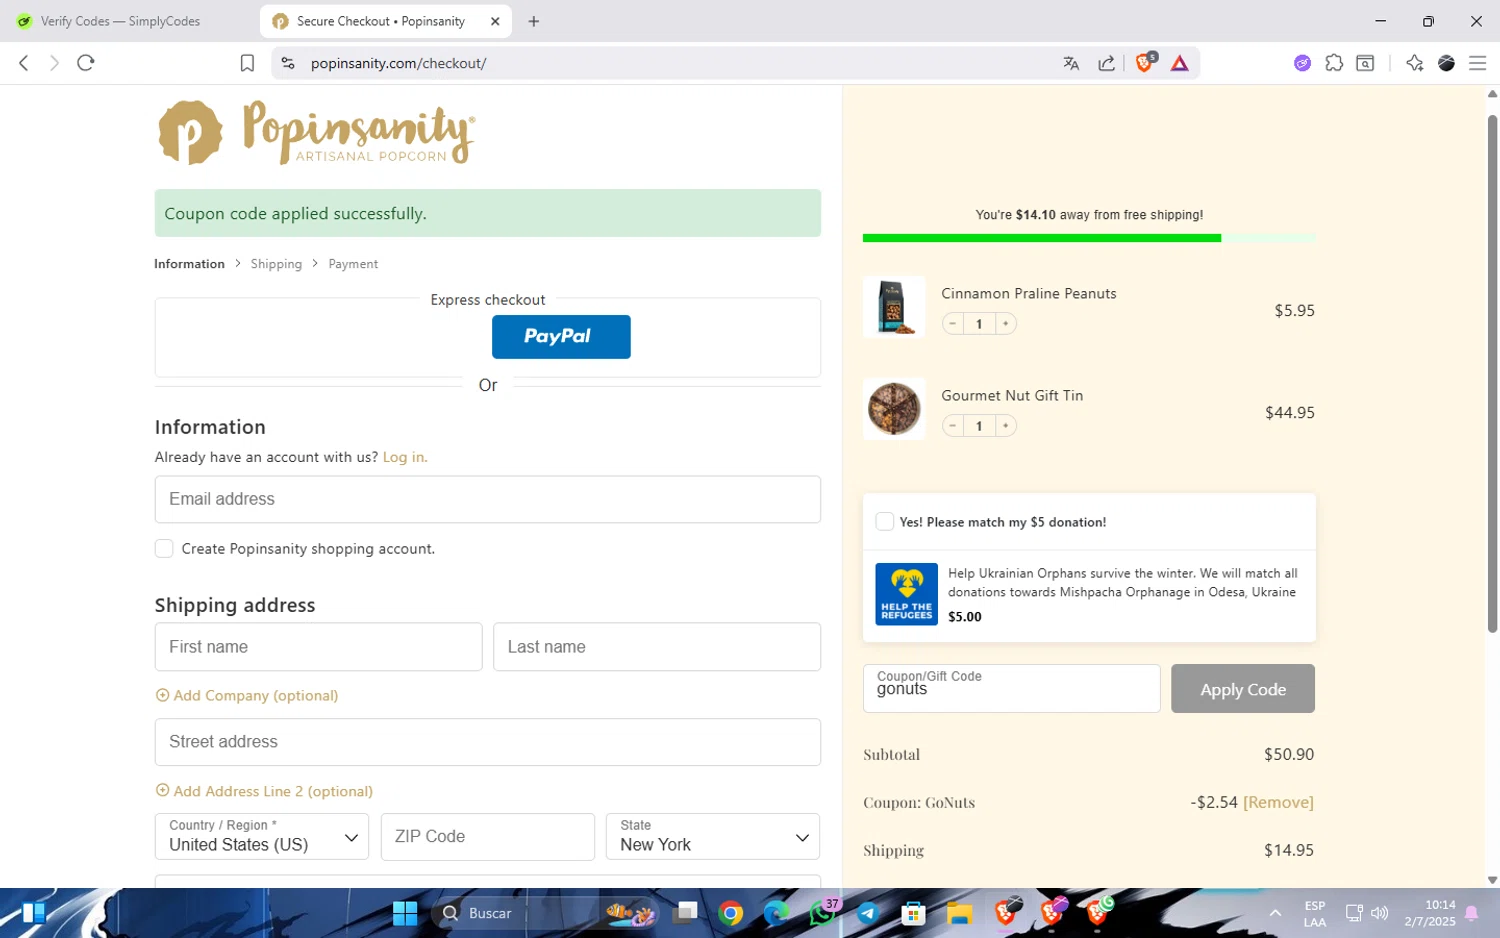Open the volume control in tray
Viewport: 1500px width, 938px height.
point(1380,913)
